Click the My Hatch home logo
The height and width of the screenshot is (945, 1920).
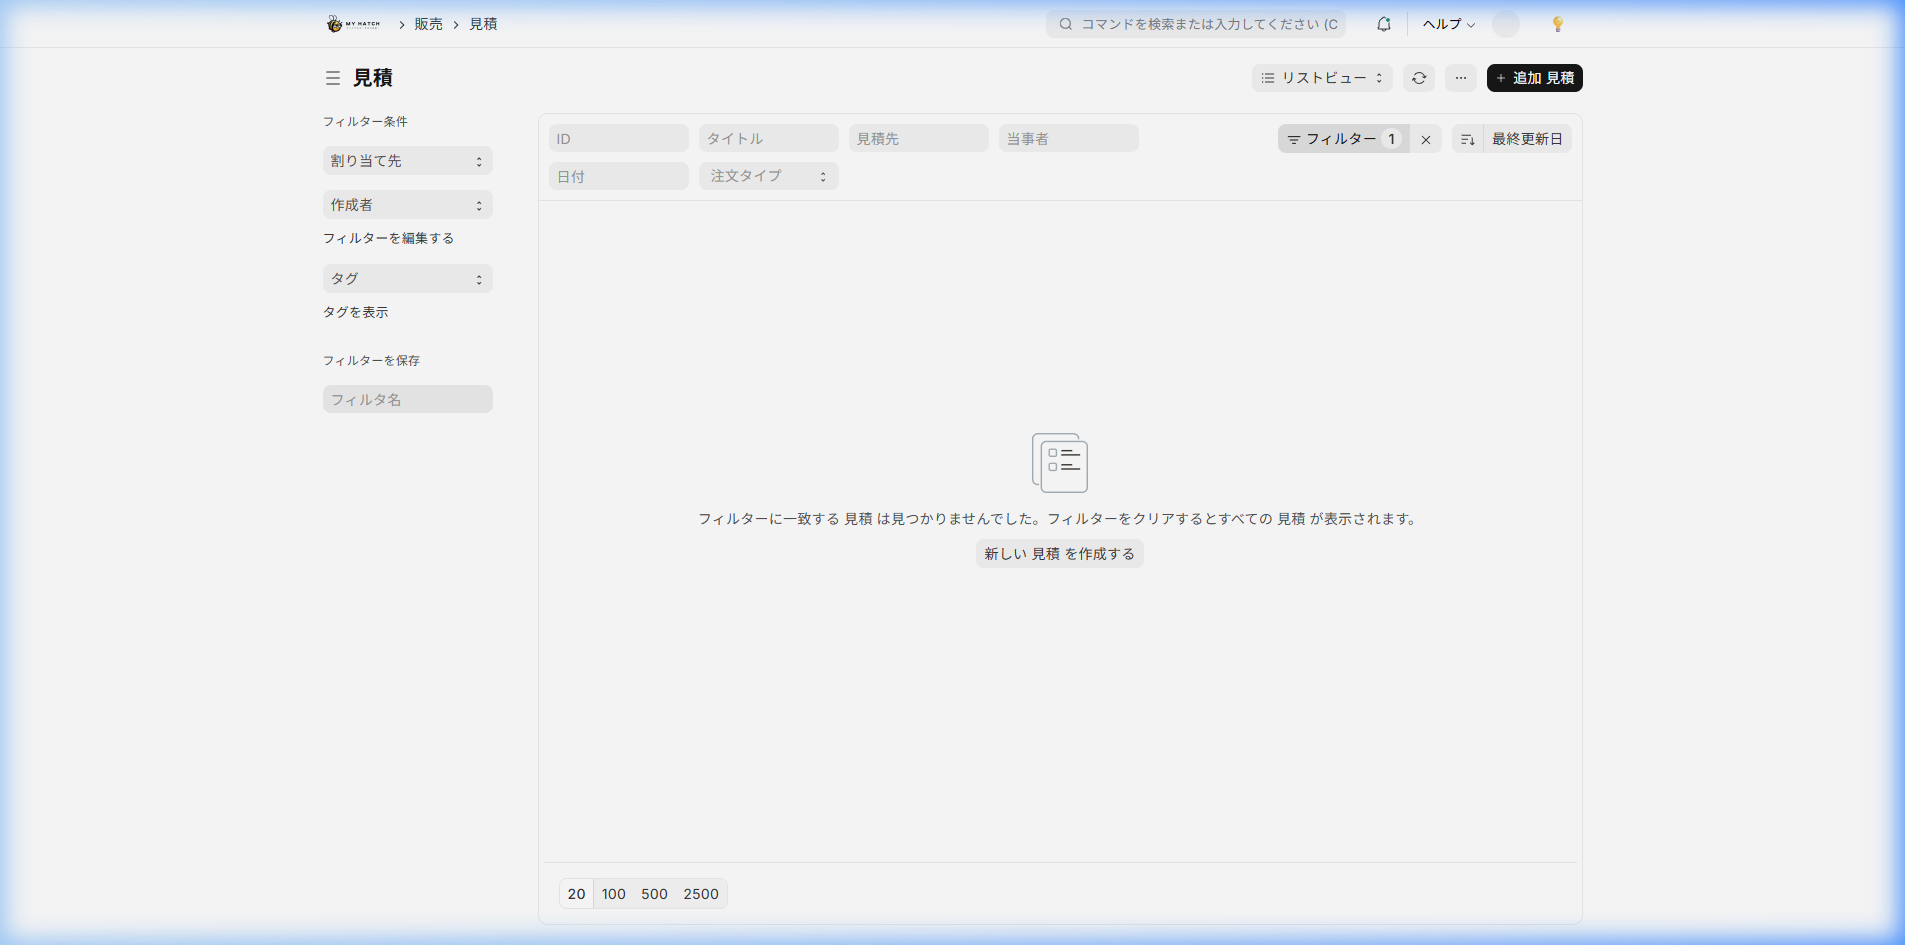pyautogui.click(x=353, y=24)
